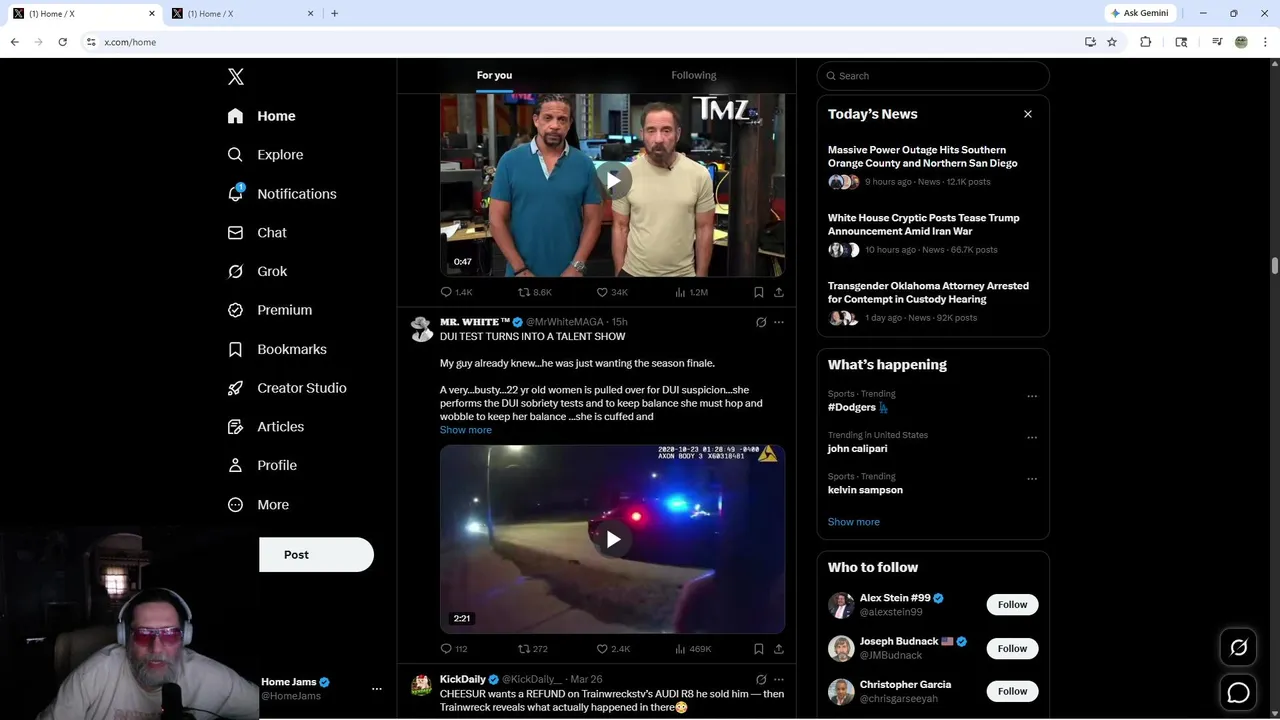This screenshot has width=1280, height=720.
Task: Click Ask Gemini in browser
Action: coord(1139,13)
